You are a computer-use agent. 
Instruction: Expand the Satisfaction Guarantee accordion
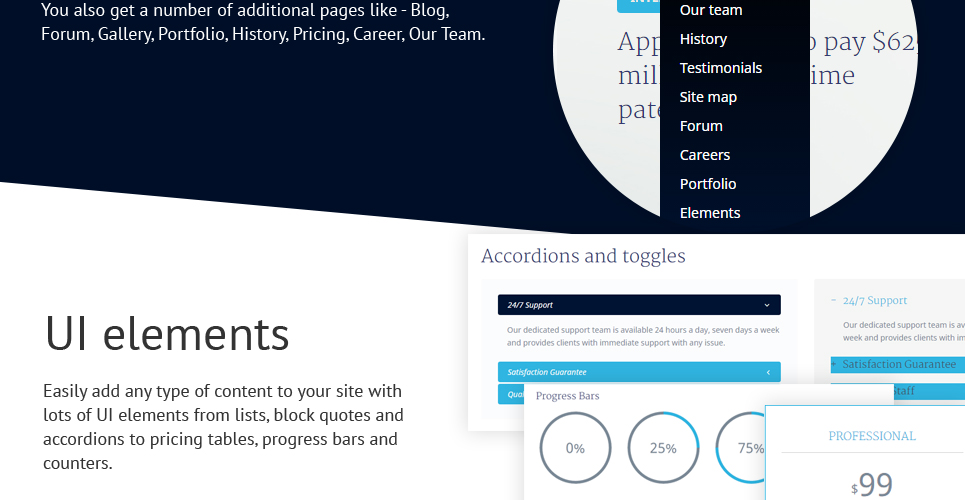639,372
